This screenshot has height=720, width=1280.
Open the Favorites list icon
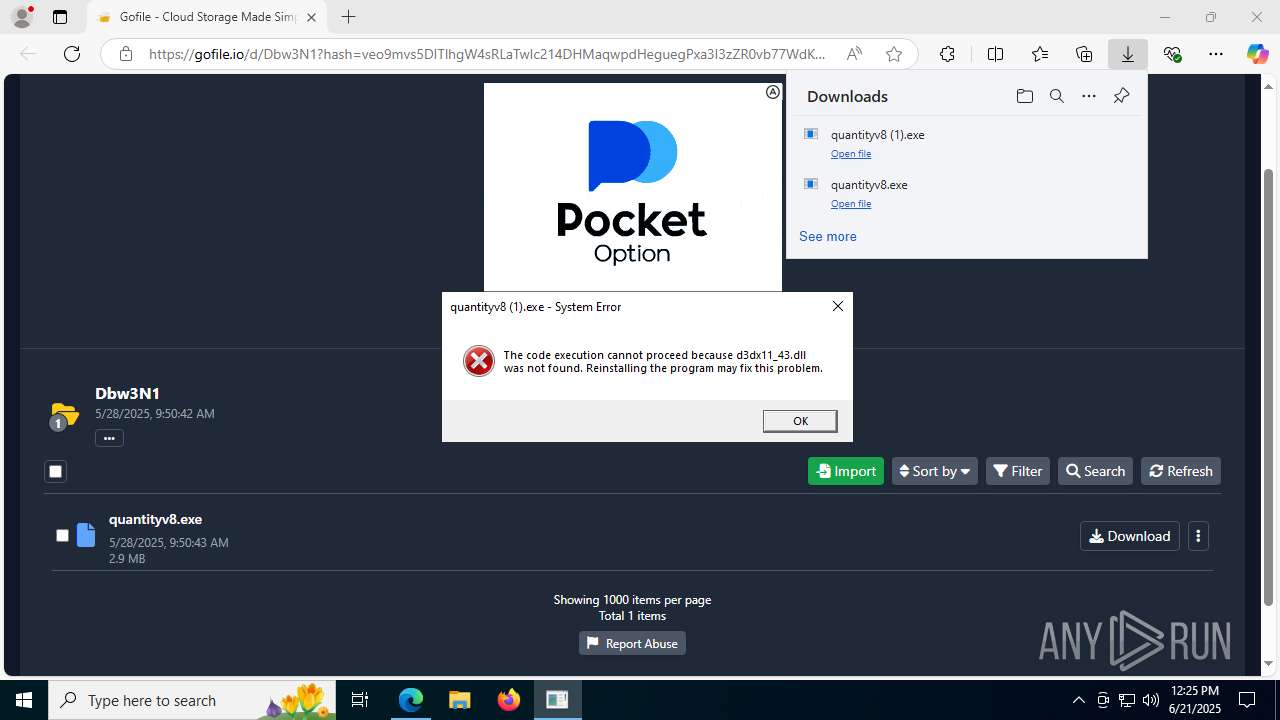click(x=1040, y=54)
